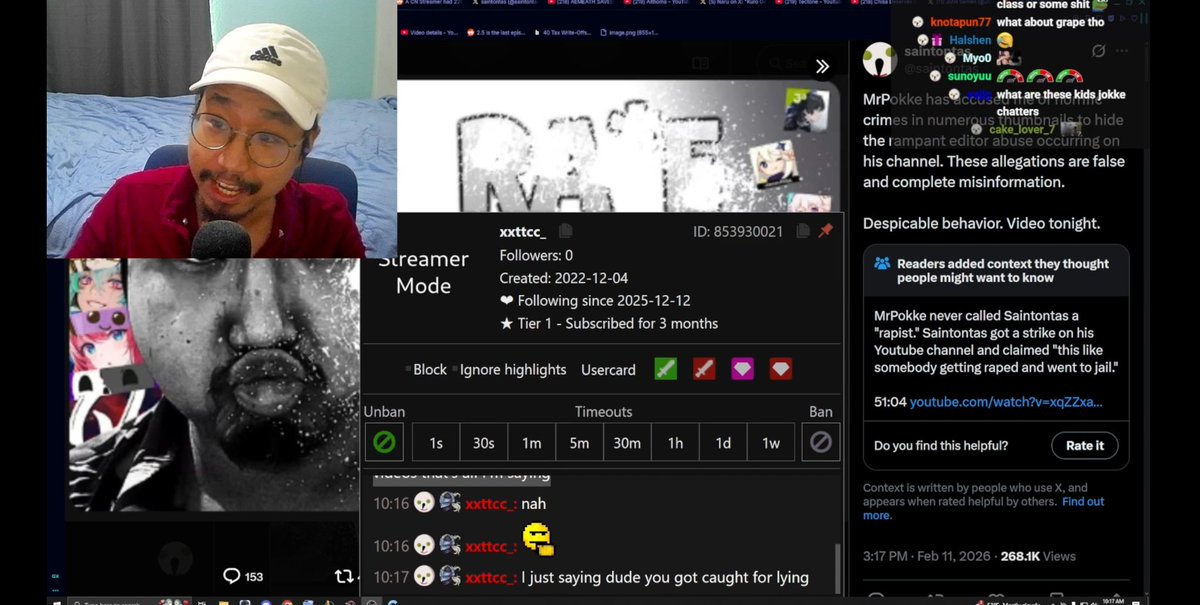Copy the xxttcc_ username with the copy icon
The height and width of the screenshot is (605, 1200).
[566, 232]
